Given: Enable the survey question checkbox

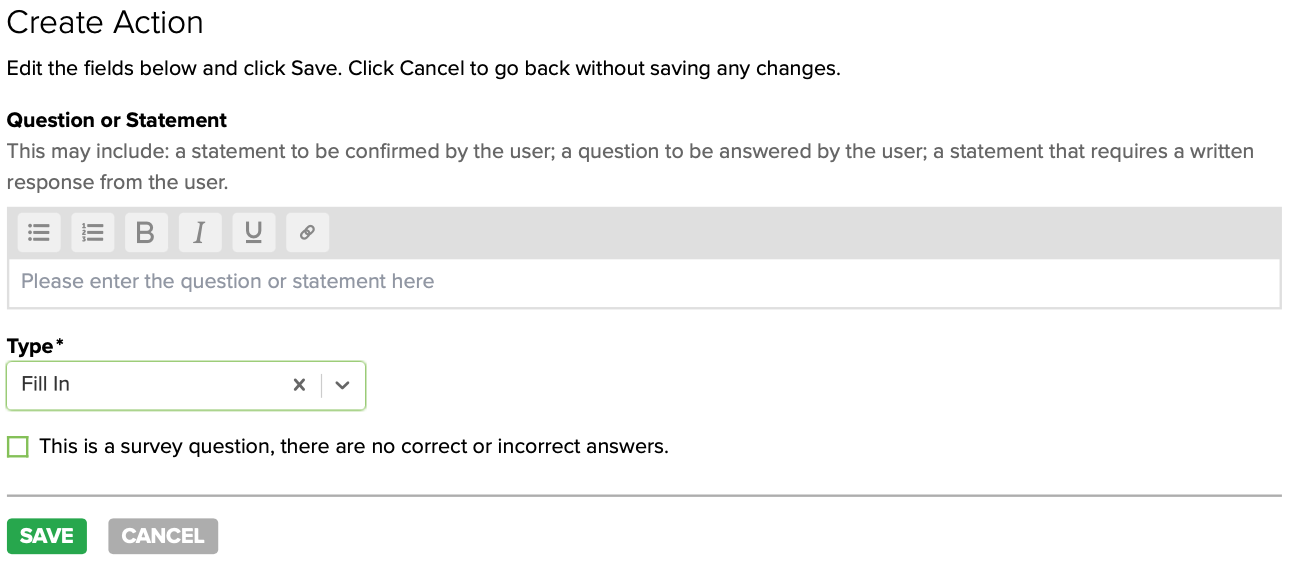Looking at the screenshot, I should pyautogui.click(x=18, y=447).
